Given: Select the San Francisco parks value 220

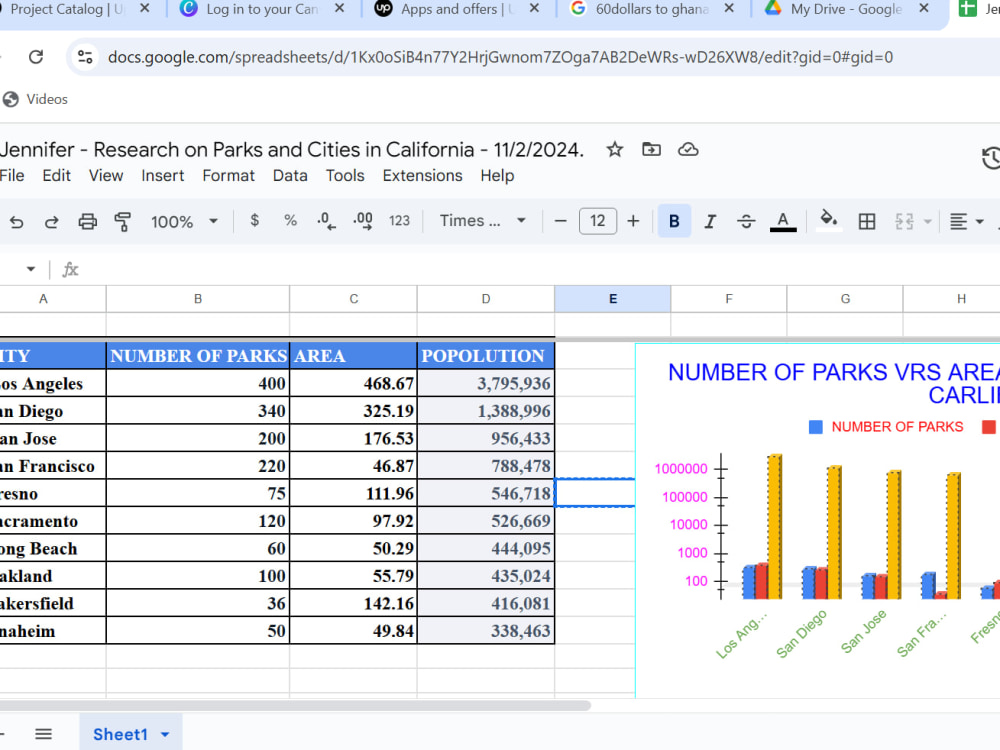Looking at the screenshot, I should point(198,466).
